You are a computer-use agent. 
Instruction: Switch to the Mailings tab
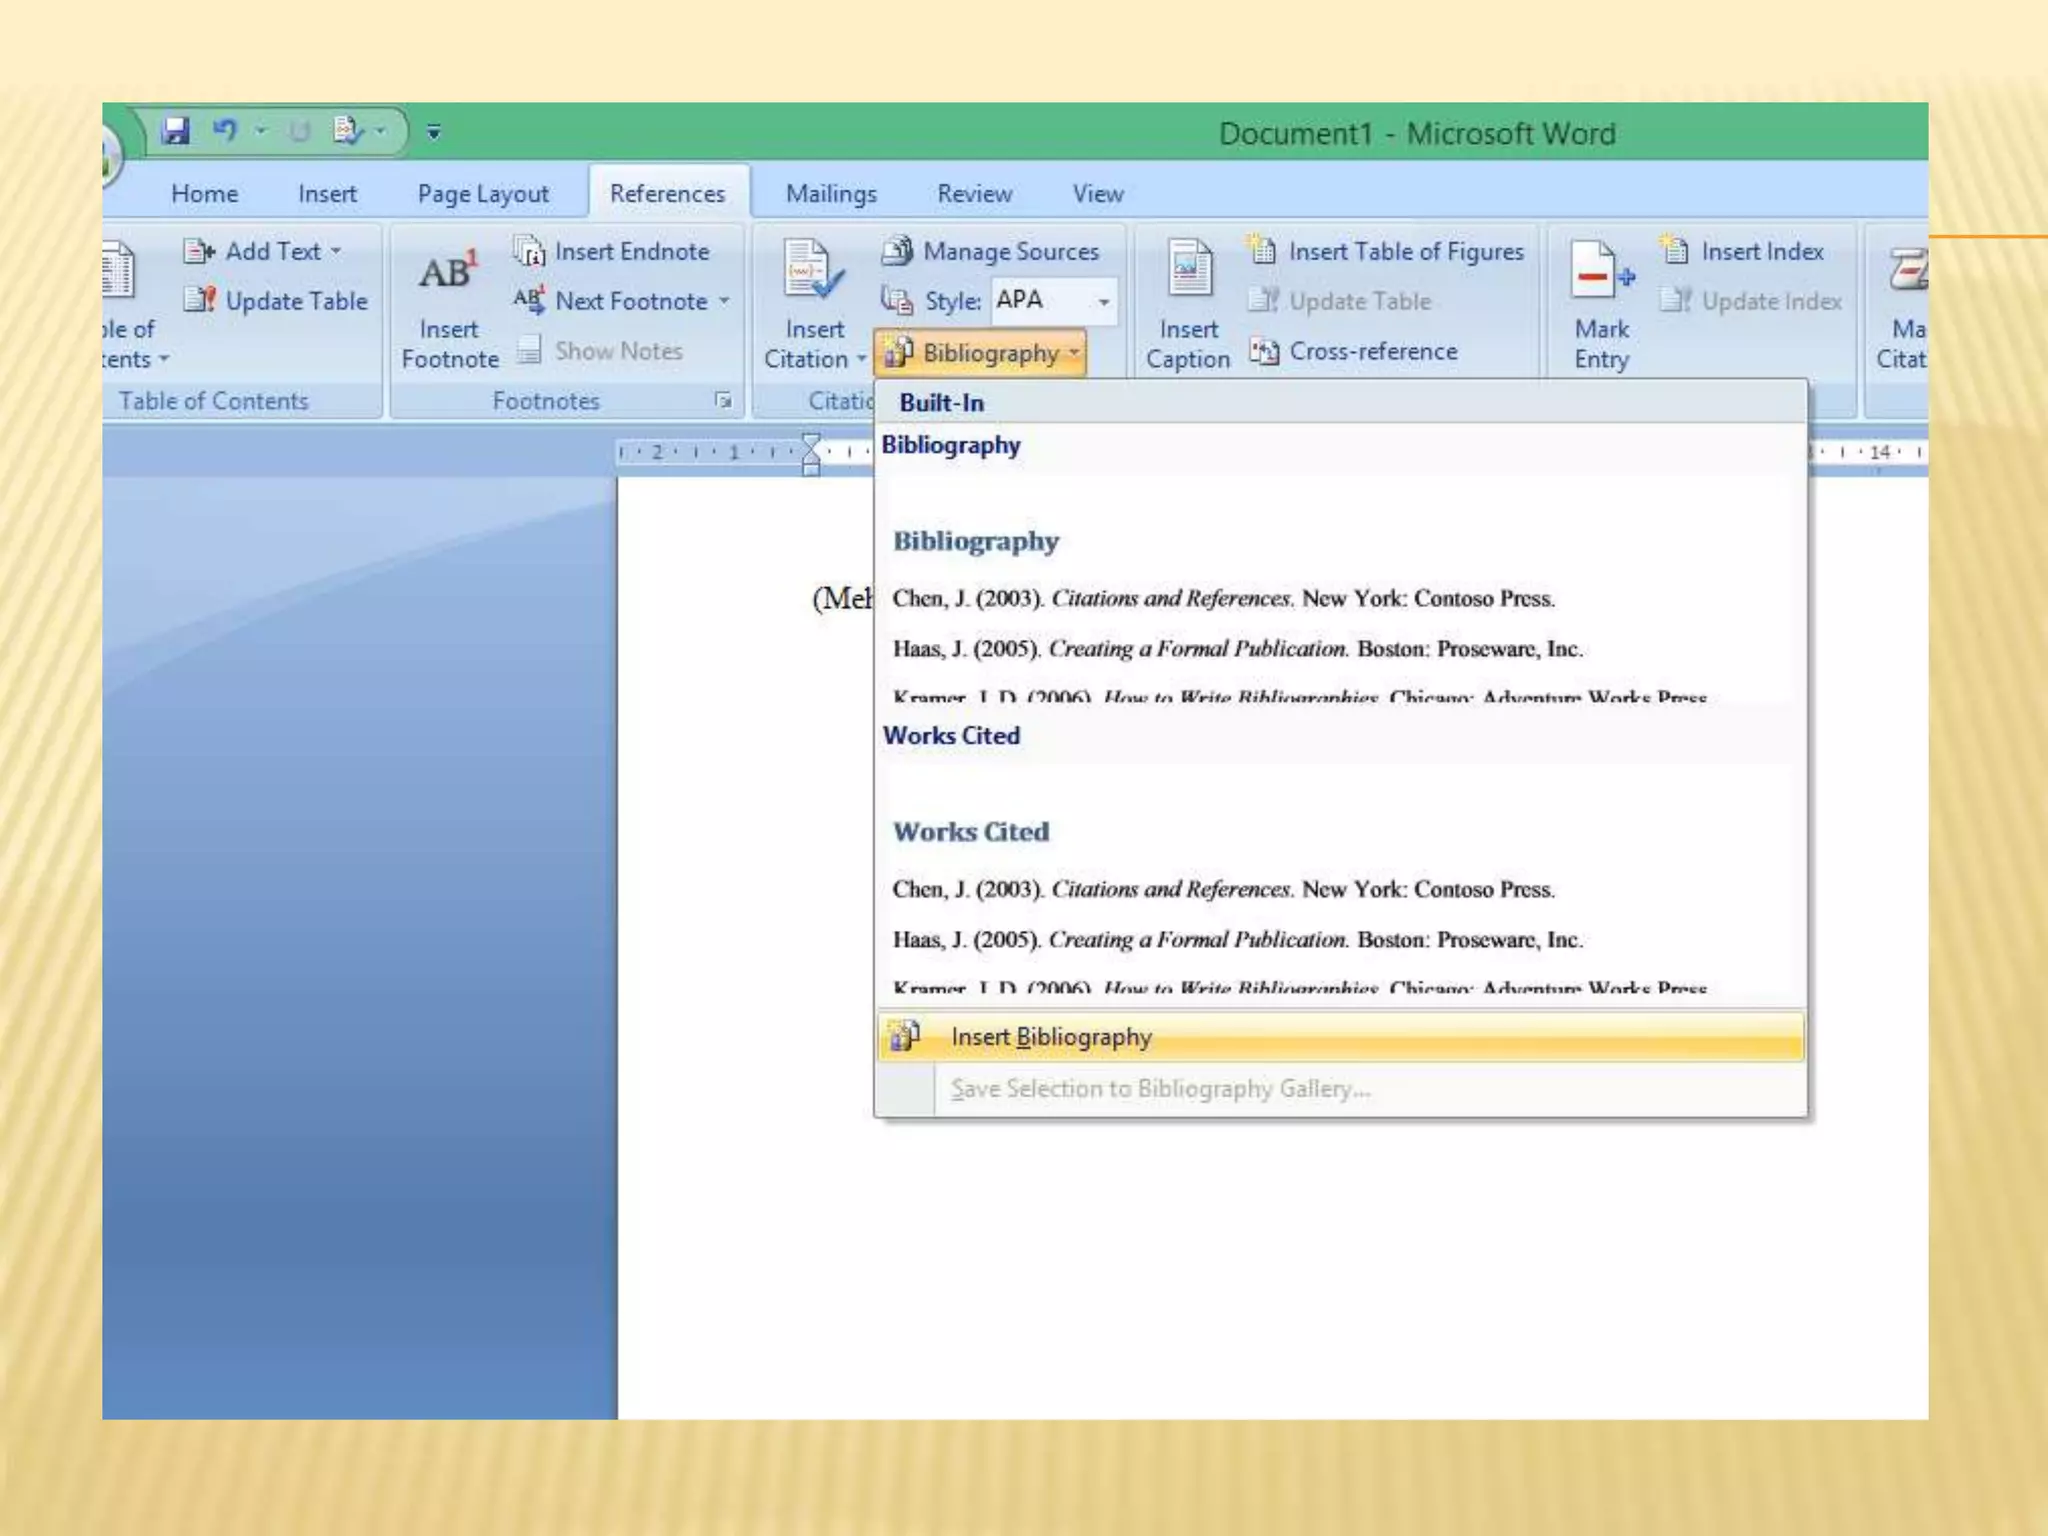(x=830, y=193)
